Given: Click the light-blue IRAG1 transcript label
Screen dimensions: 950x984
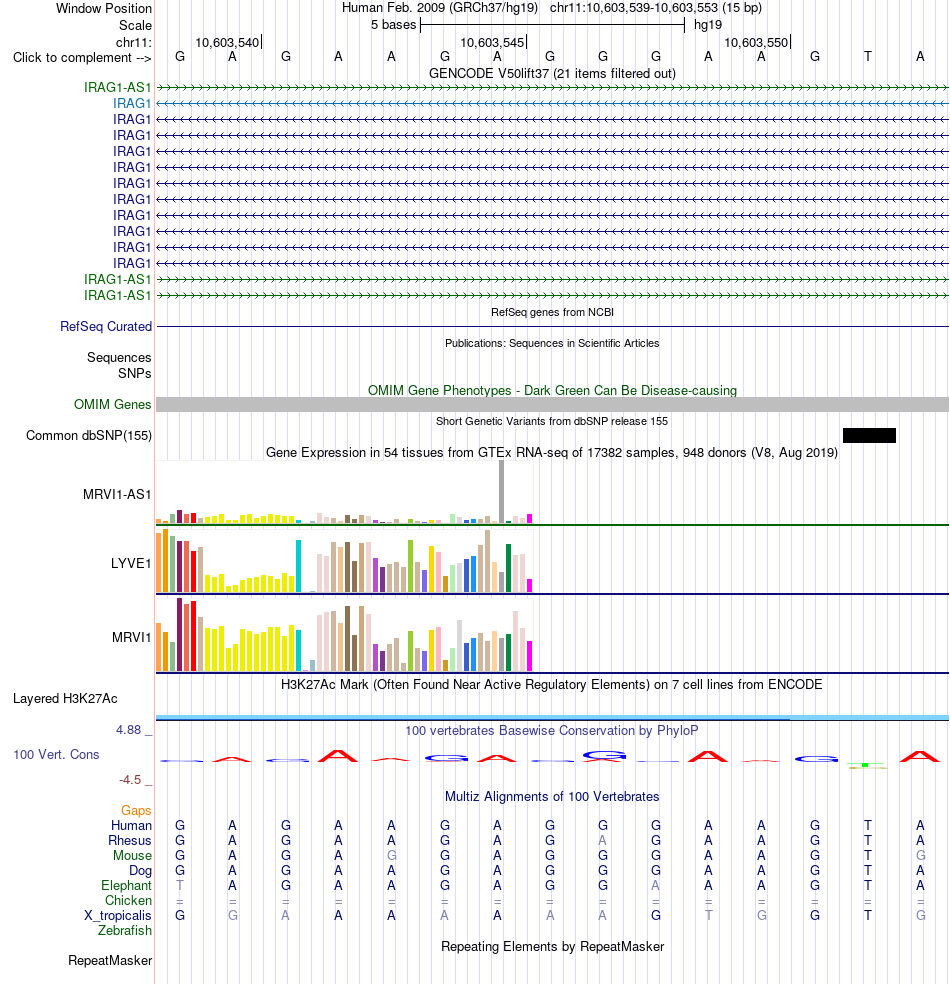Looking at the screenshot, I should coord(132,103).
